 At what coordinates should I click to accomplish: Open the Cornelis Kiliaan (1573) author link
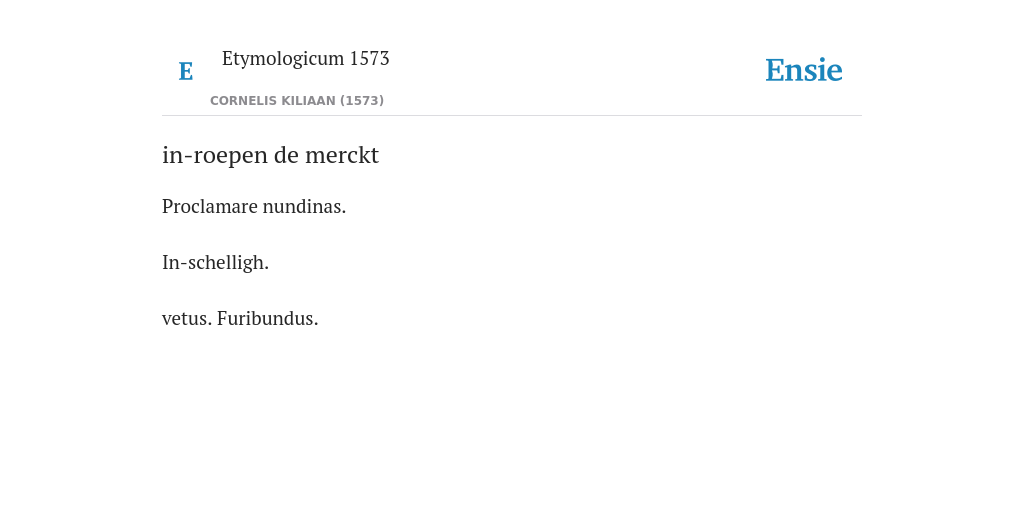(297, 101)
